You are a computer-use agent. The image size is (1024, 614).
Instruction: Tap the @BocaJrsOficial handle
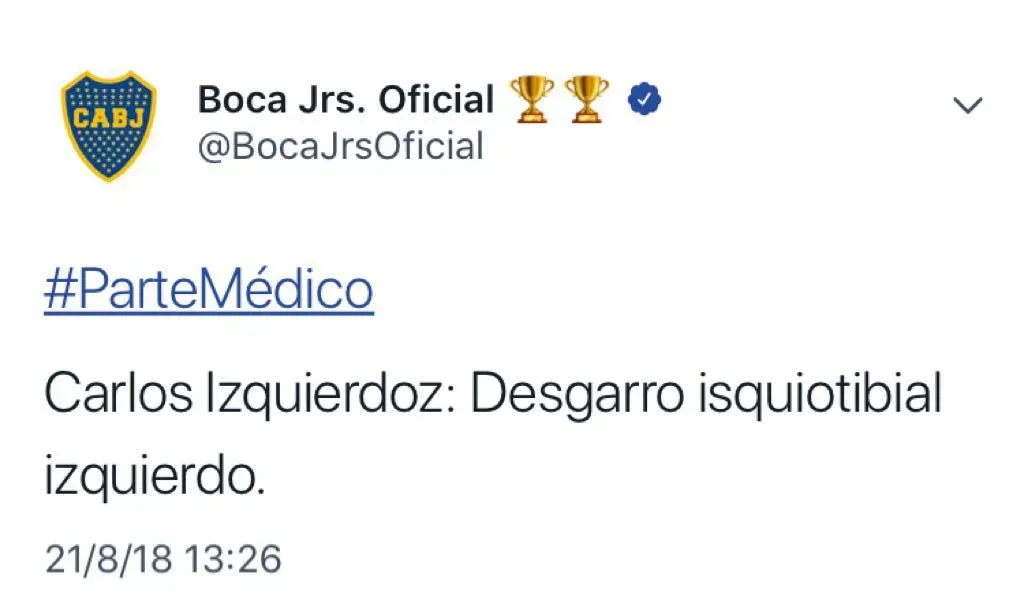tap(341, 147)
